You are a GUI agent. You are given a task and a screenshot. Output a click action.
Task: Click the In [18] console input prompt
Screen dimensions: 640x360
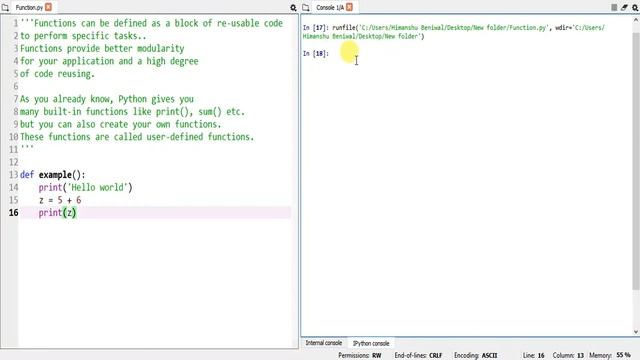(316, 53)
